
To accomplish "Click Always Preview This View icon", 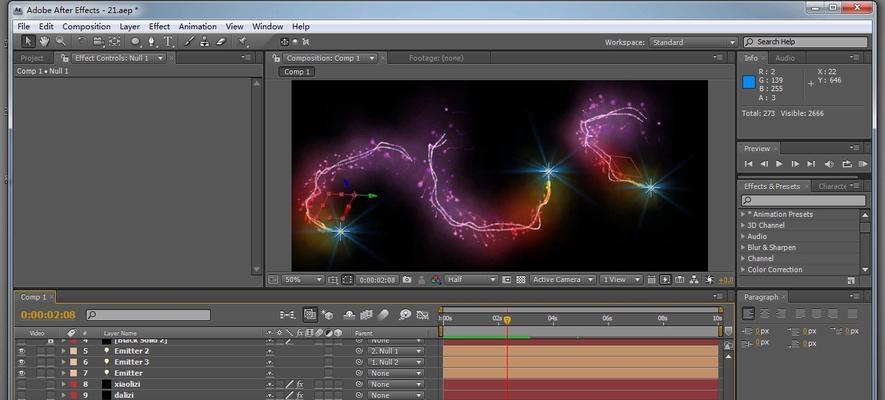I will click(274, 279).
